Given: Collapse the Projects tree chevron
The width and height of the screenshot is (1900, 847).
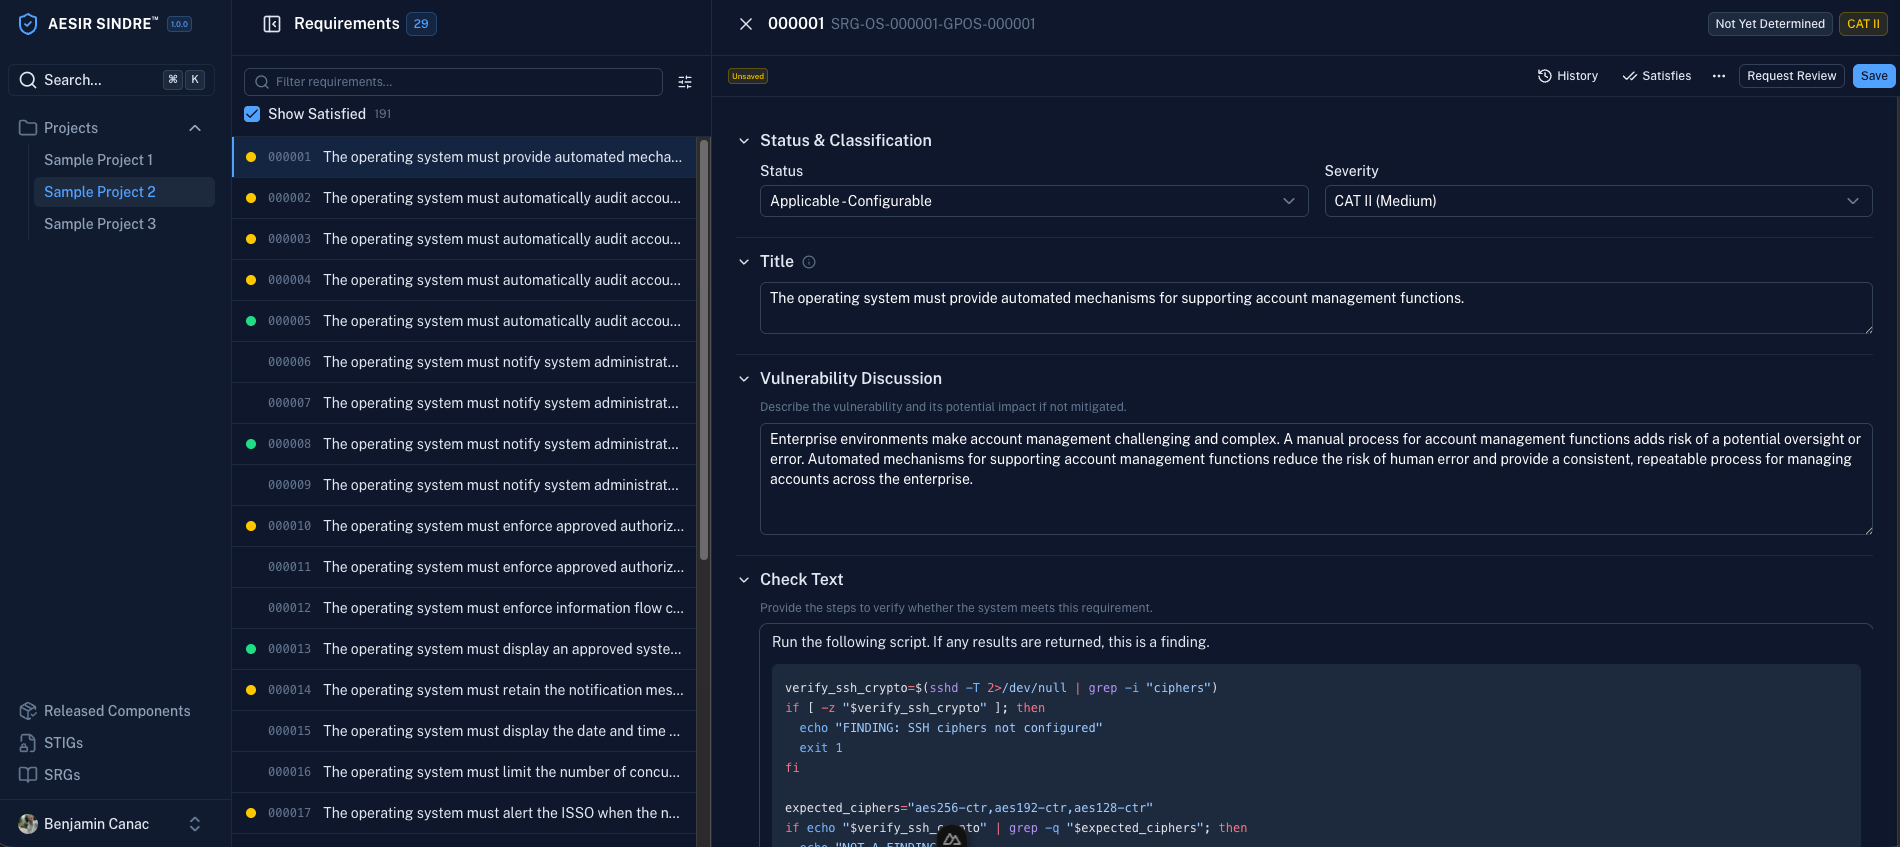Looking at the screenshot, I should pos(195,128).
